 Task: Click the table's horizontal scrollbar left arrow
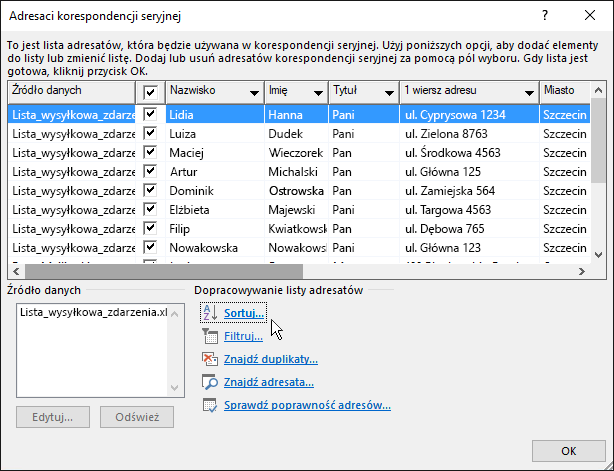[x=16, y=271]
